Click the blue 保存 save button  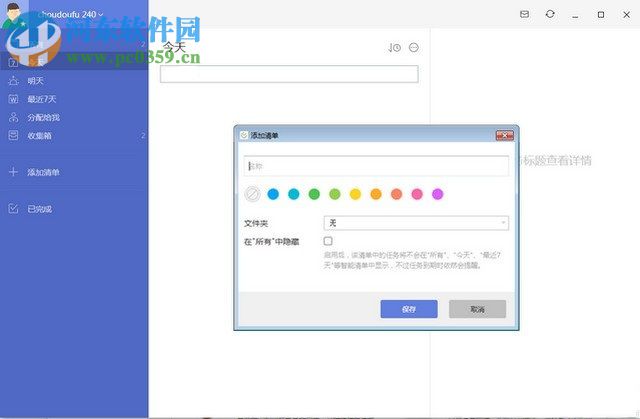[409, 309]
